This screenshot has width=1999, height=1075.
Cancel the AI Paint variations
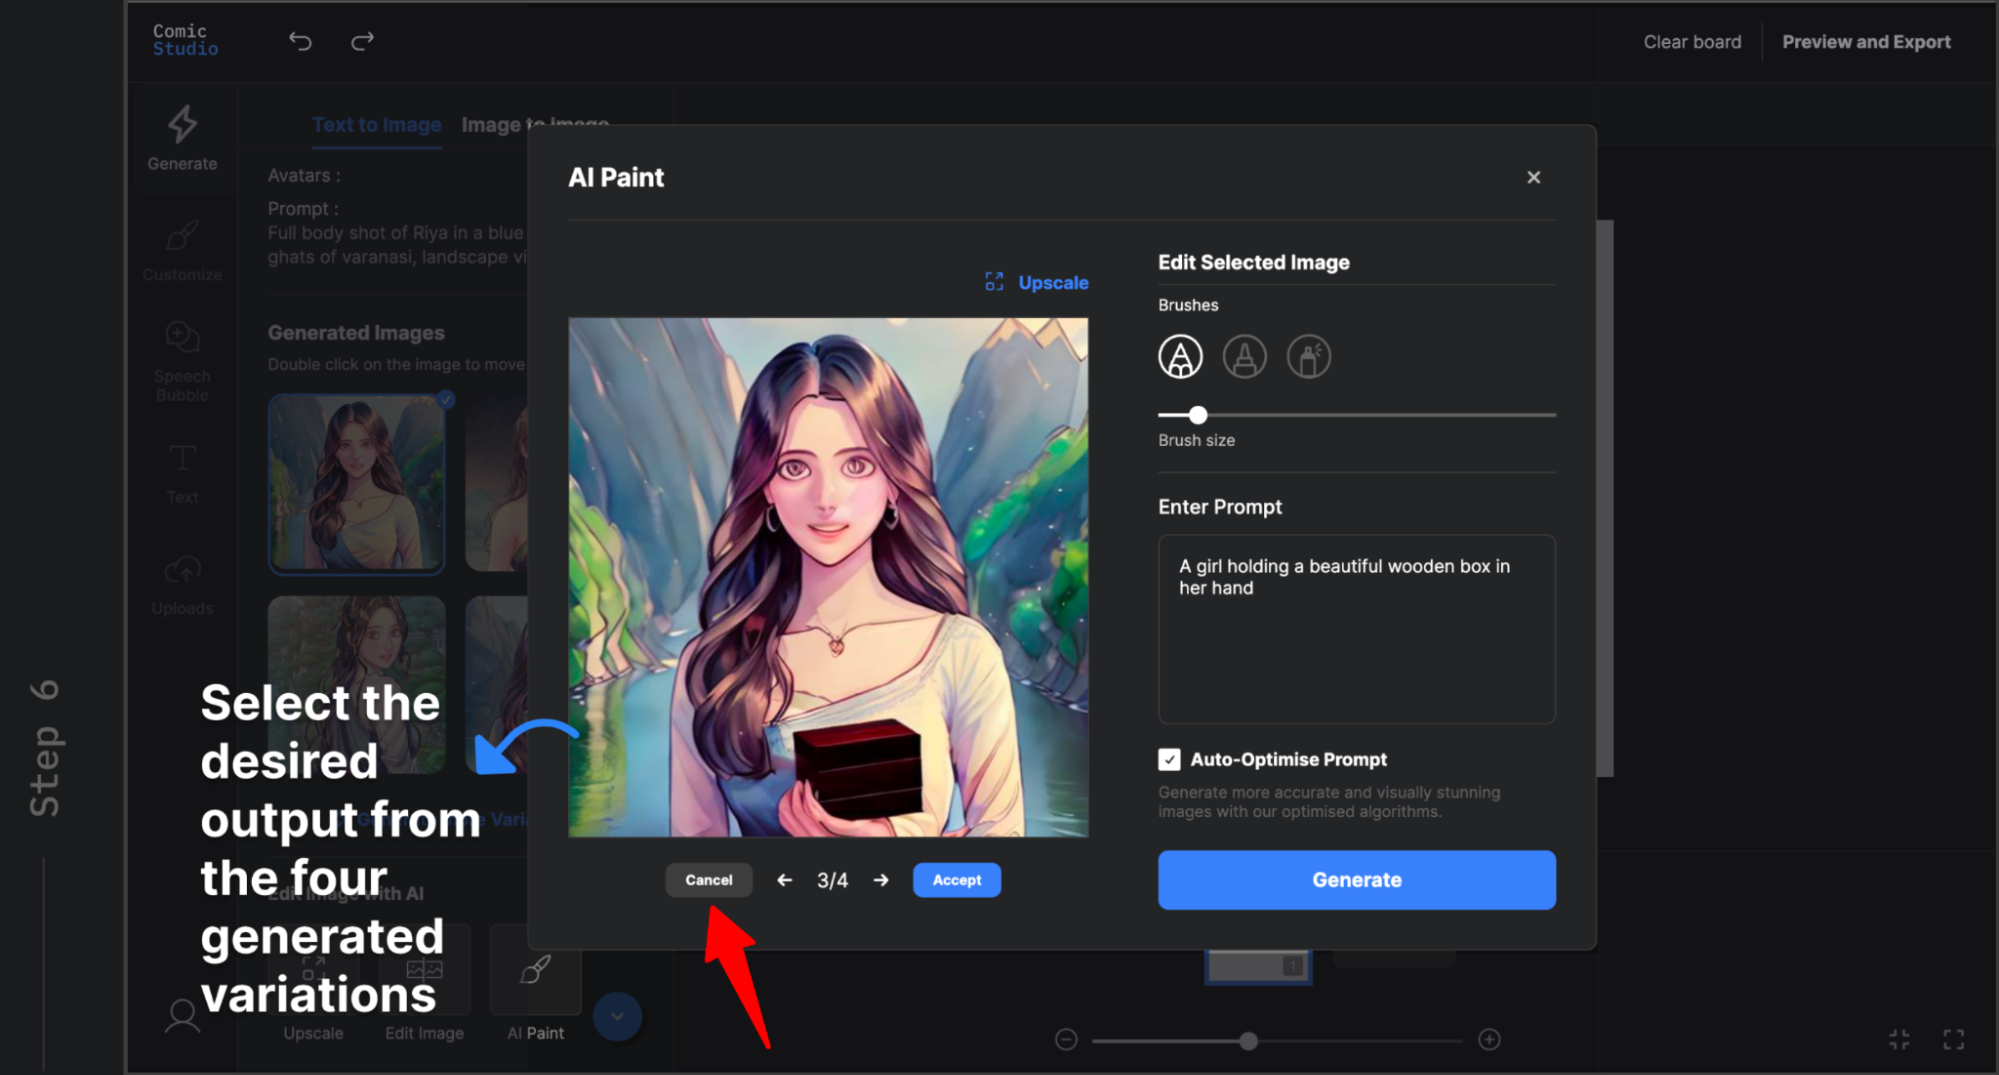[x=708, y=880]
